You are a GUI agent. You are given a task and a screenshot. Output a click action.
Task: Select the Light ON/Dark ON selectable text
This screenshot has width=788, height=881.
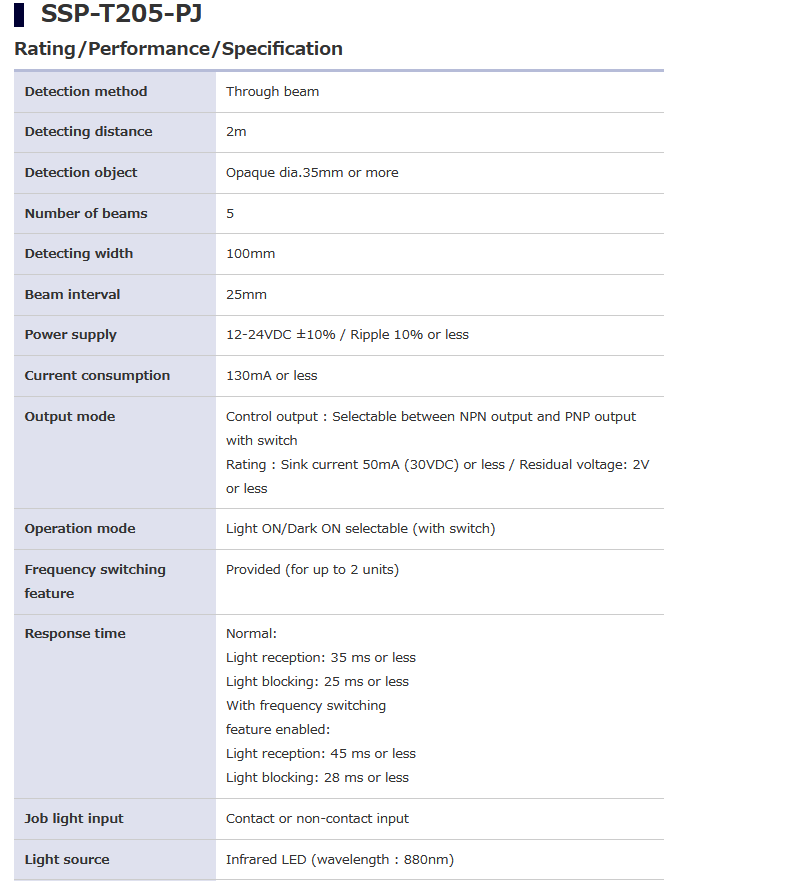(360, 529)
